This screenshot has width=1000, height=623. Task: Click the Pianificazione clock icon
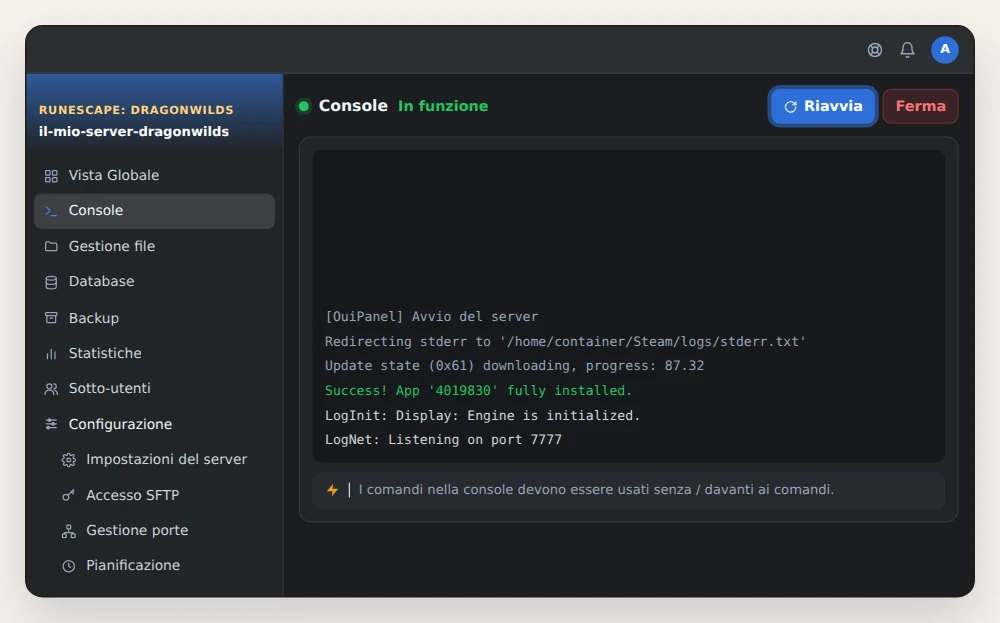[x=68, y=566]
